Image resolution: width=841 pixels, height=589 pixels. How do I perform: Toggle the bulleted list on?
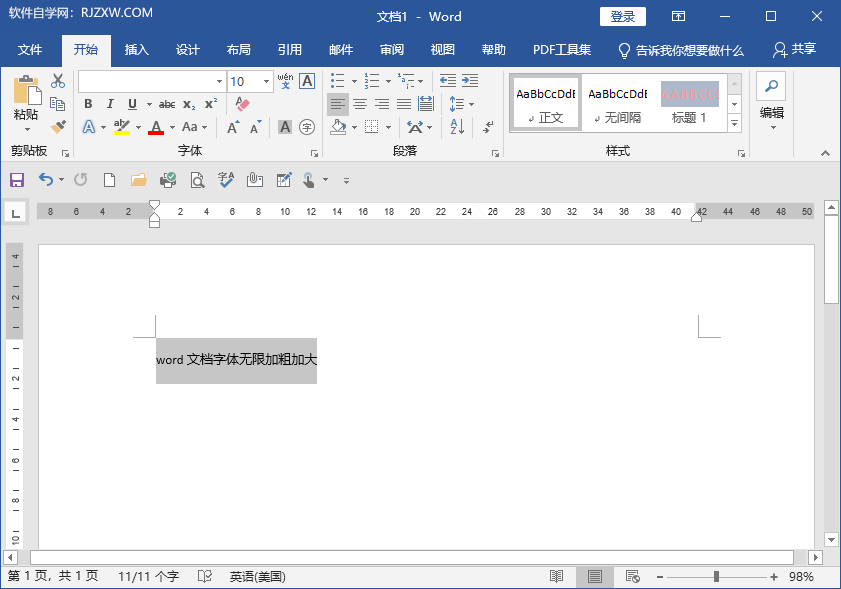pyautogui.click(x=337, y=80)
